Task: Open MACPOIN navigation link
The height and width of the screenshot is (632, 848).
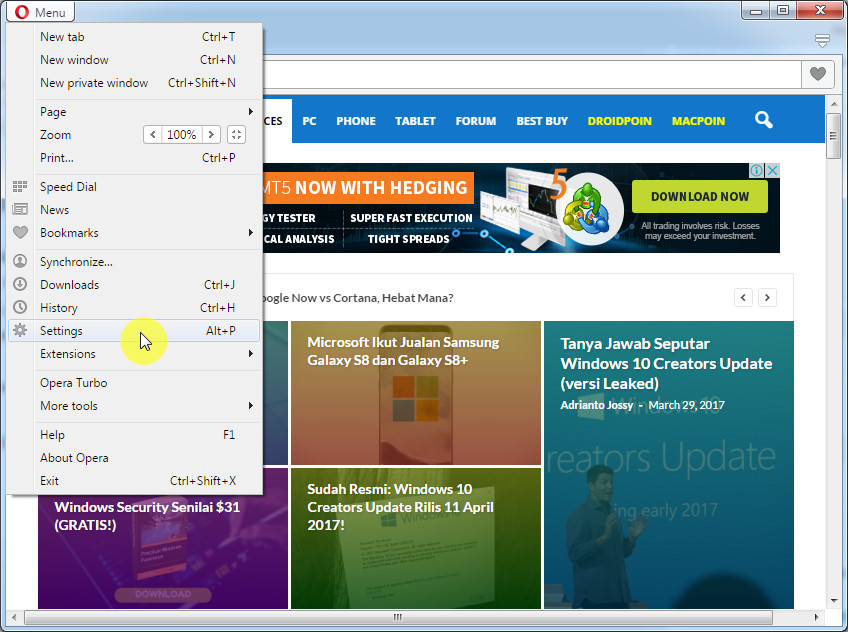Action: coord(698,121)
